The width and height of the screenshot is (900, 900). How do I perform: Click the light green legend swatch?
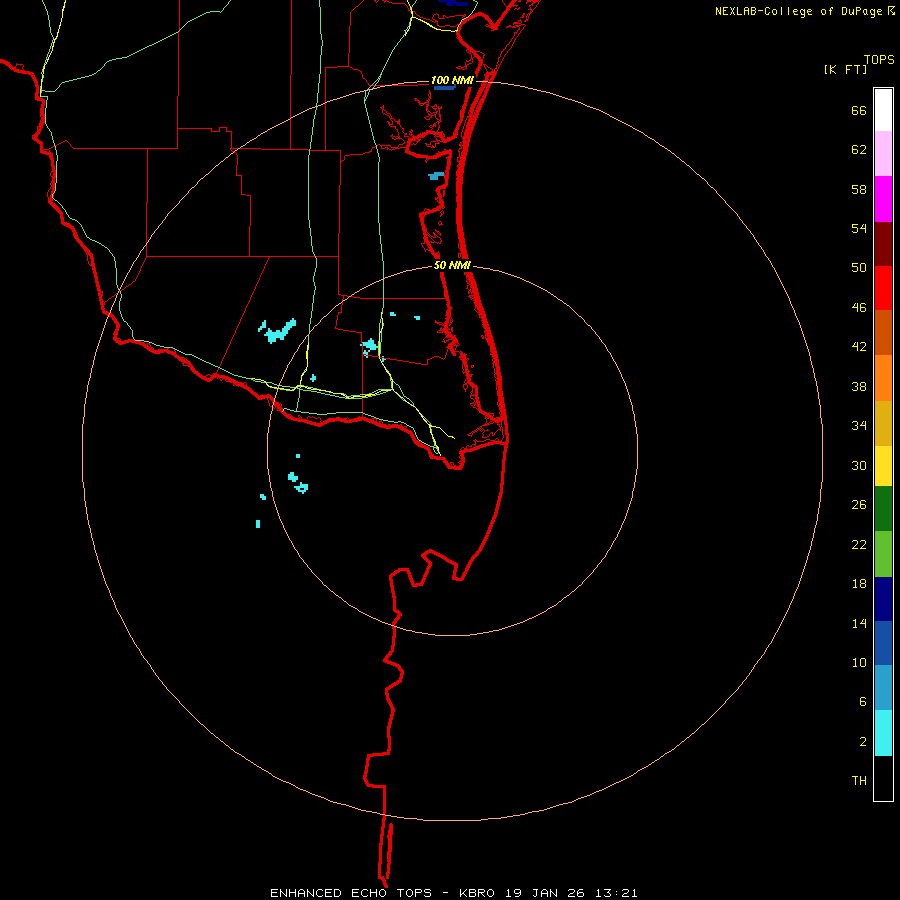tap(883, 553)
